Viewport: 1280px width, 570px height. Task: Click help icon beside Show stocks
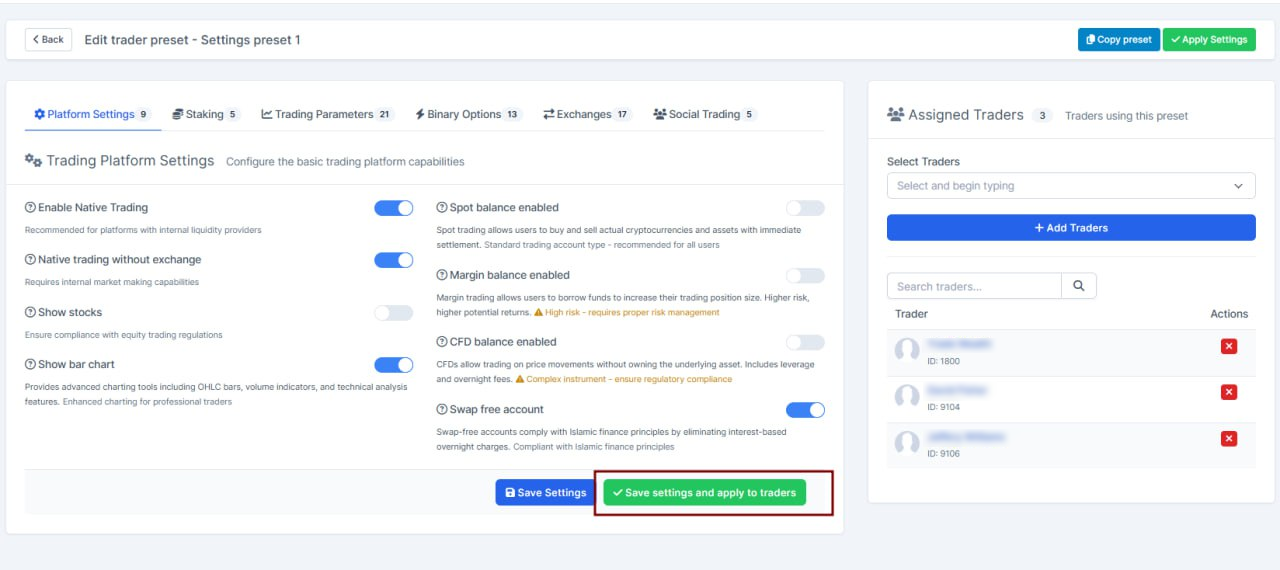pyautogui.click(x=30, y=312)
